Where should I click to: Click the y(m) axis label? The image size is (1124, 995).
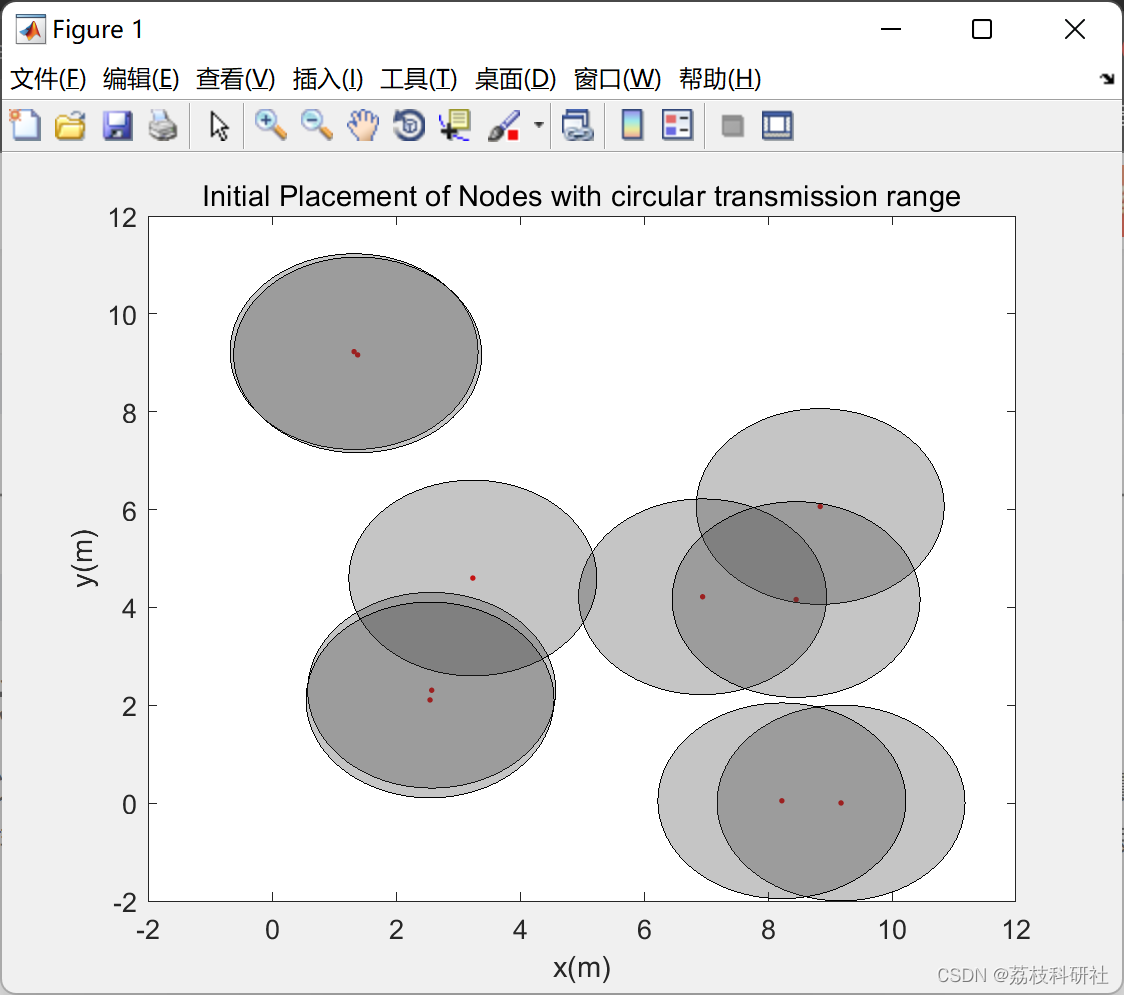[x=84, y=558]
